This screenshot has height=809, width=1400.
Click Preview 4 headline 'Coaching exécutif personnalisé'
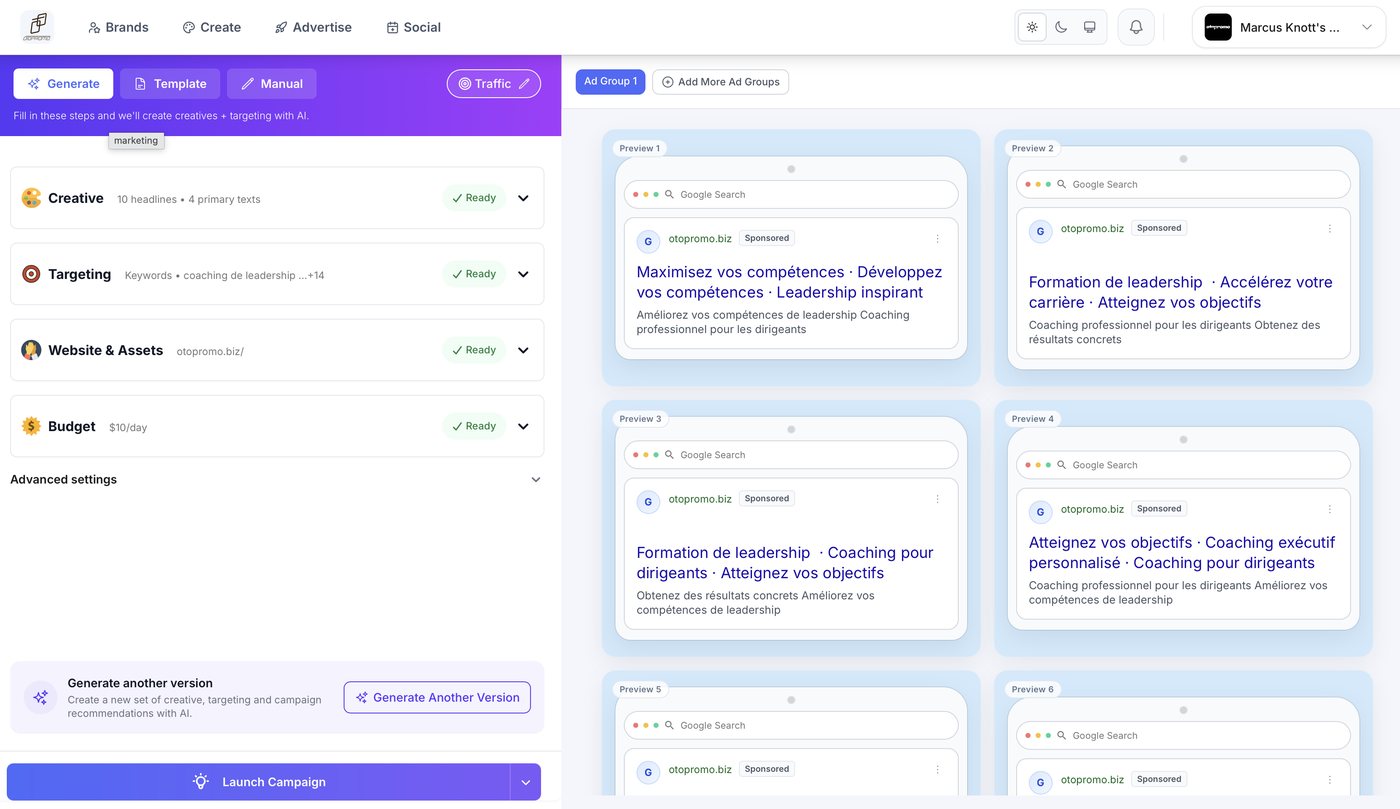pyautogui.click(x=1182, y=553)
